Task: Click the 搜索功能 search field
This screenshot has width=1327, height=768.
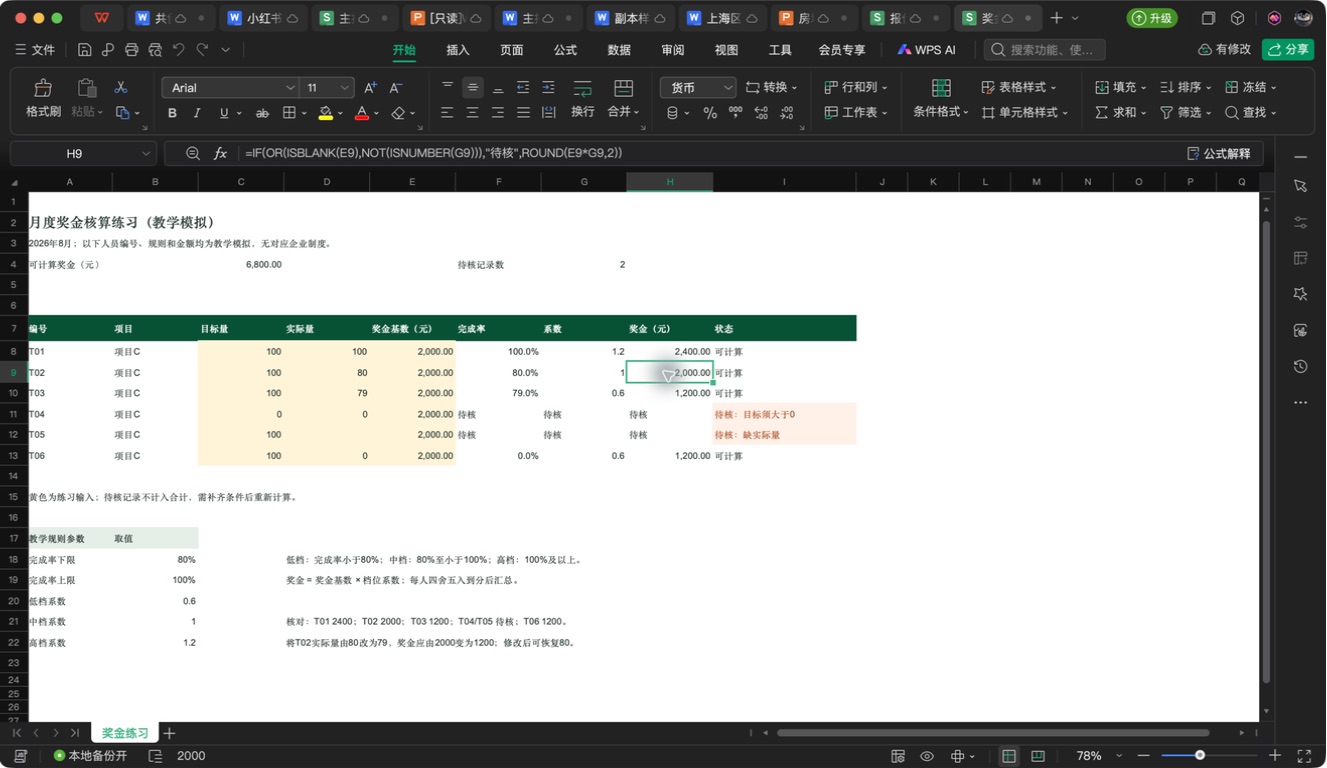Action: pyautogui.click(x=1044, y=50)
